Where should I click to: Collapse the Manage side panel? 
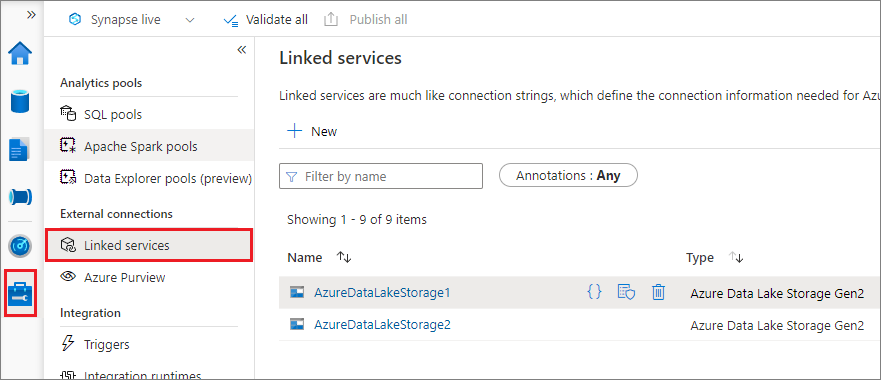coord(242,50)
